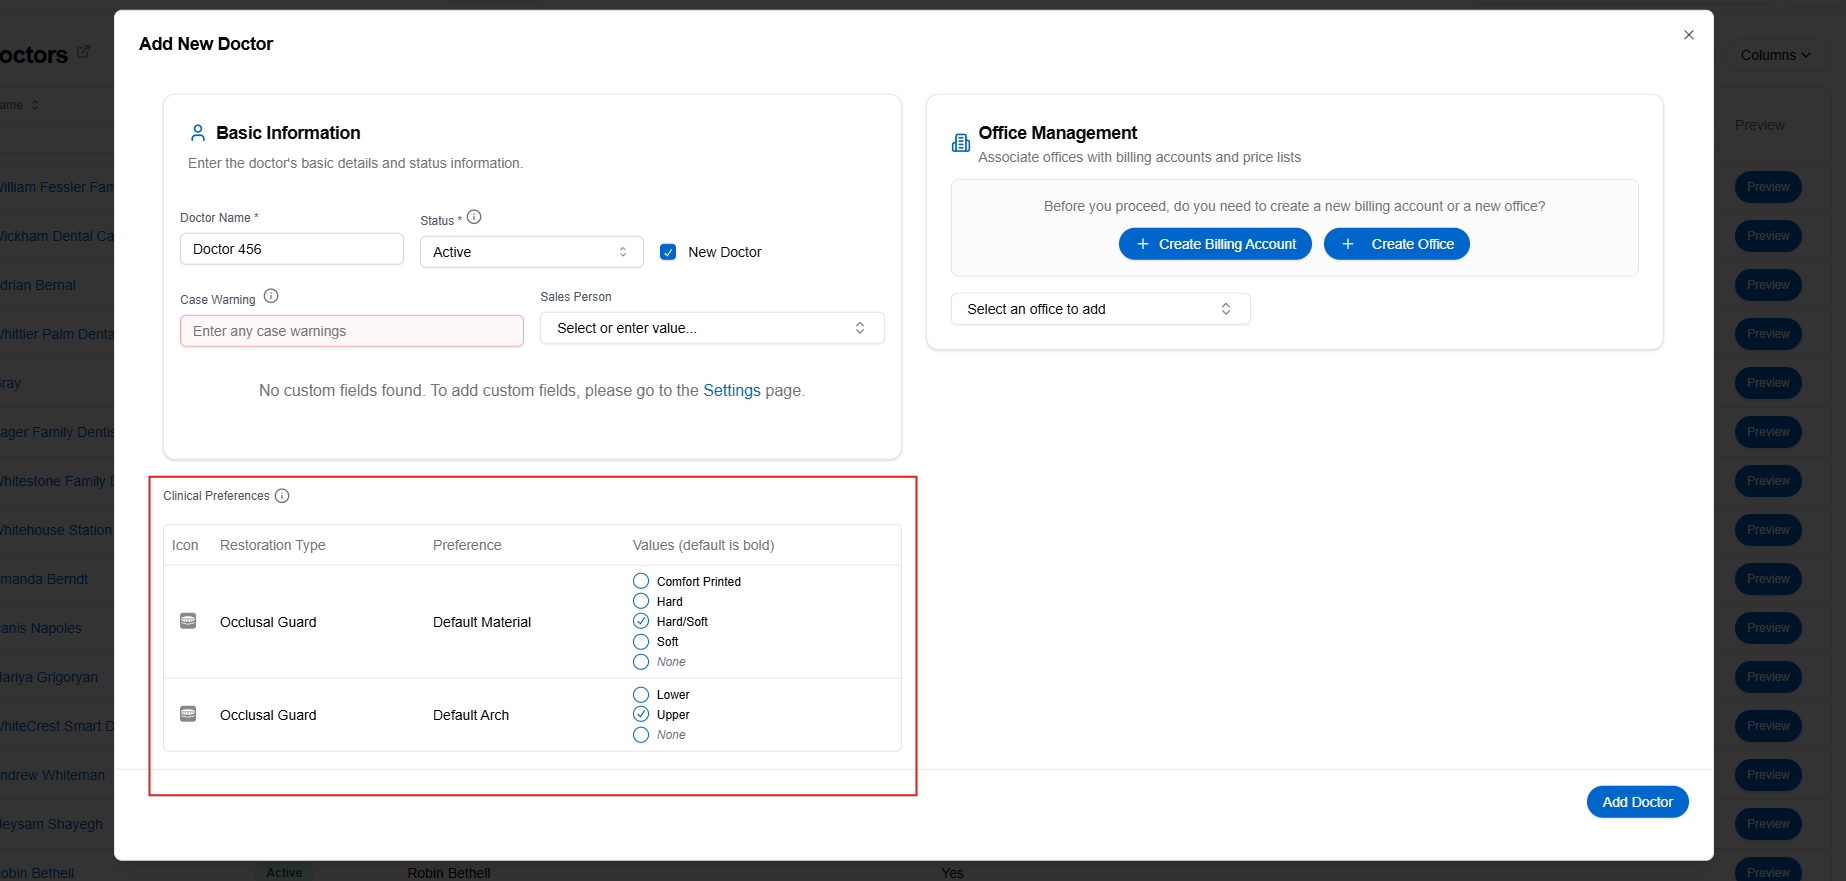Open Janis Napoles in background list
1846x881 pixels.
pyautogui.click(x=41, y=628)
